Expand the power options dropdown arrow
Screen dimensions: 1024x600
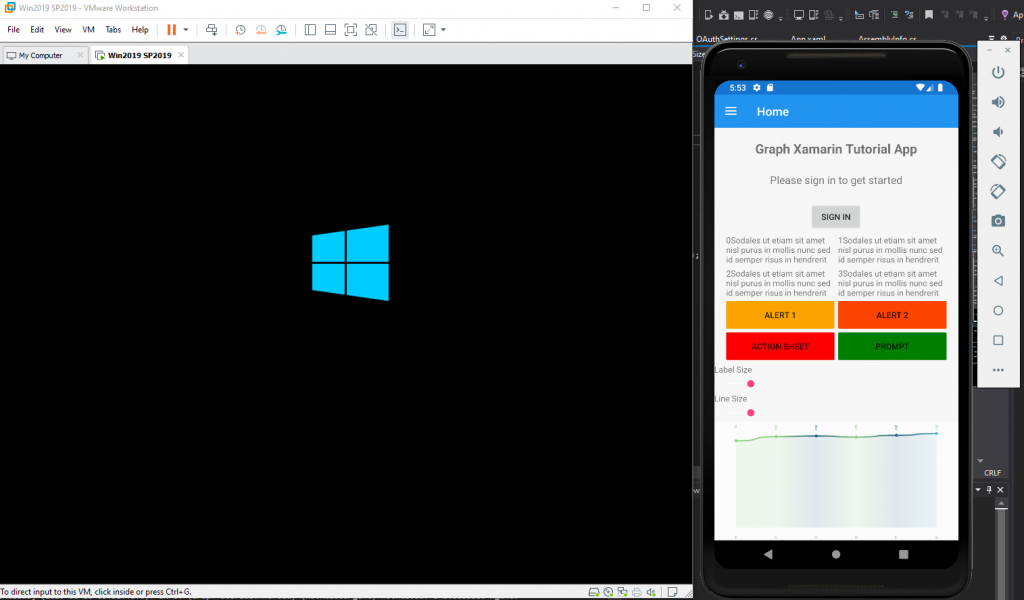coord(185,29)
